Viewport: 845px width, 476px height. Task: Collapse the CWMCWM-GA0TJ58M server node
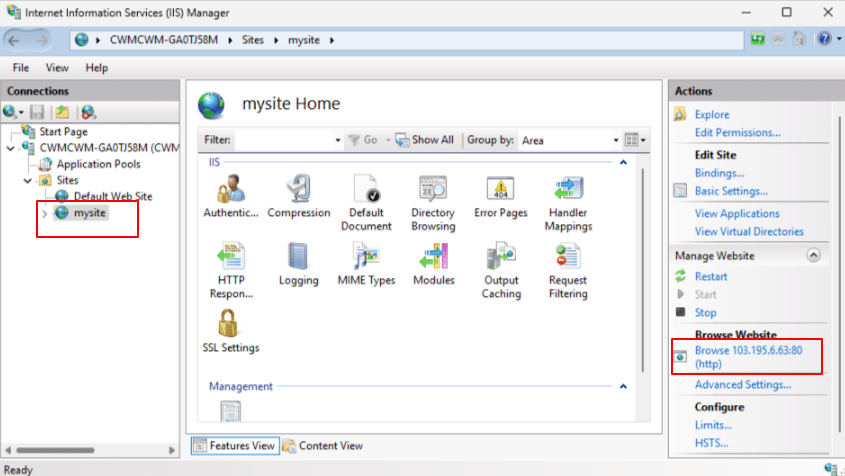11,148
